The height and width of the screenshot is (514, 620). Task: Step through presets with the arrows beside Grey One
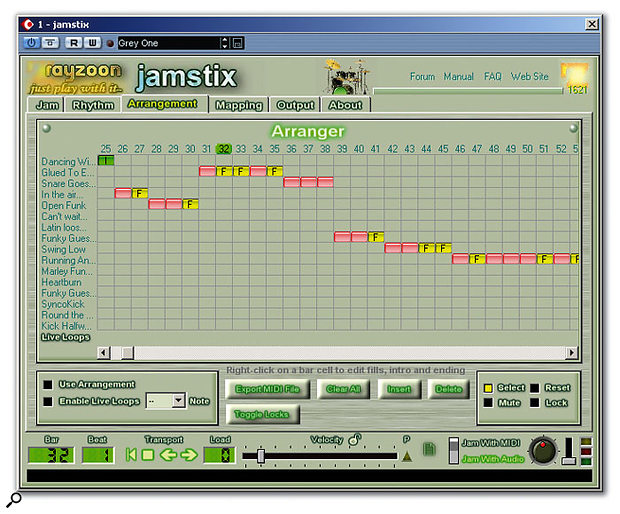tap(225, 43)
